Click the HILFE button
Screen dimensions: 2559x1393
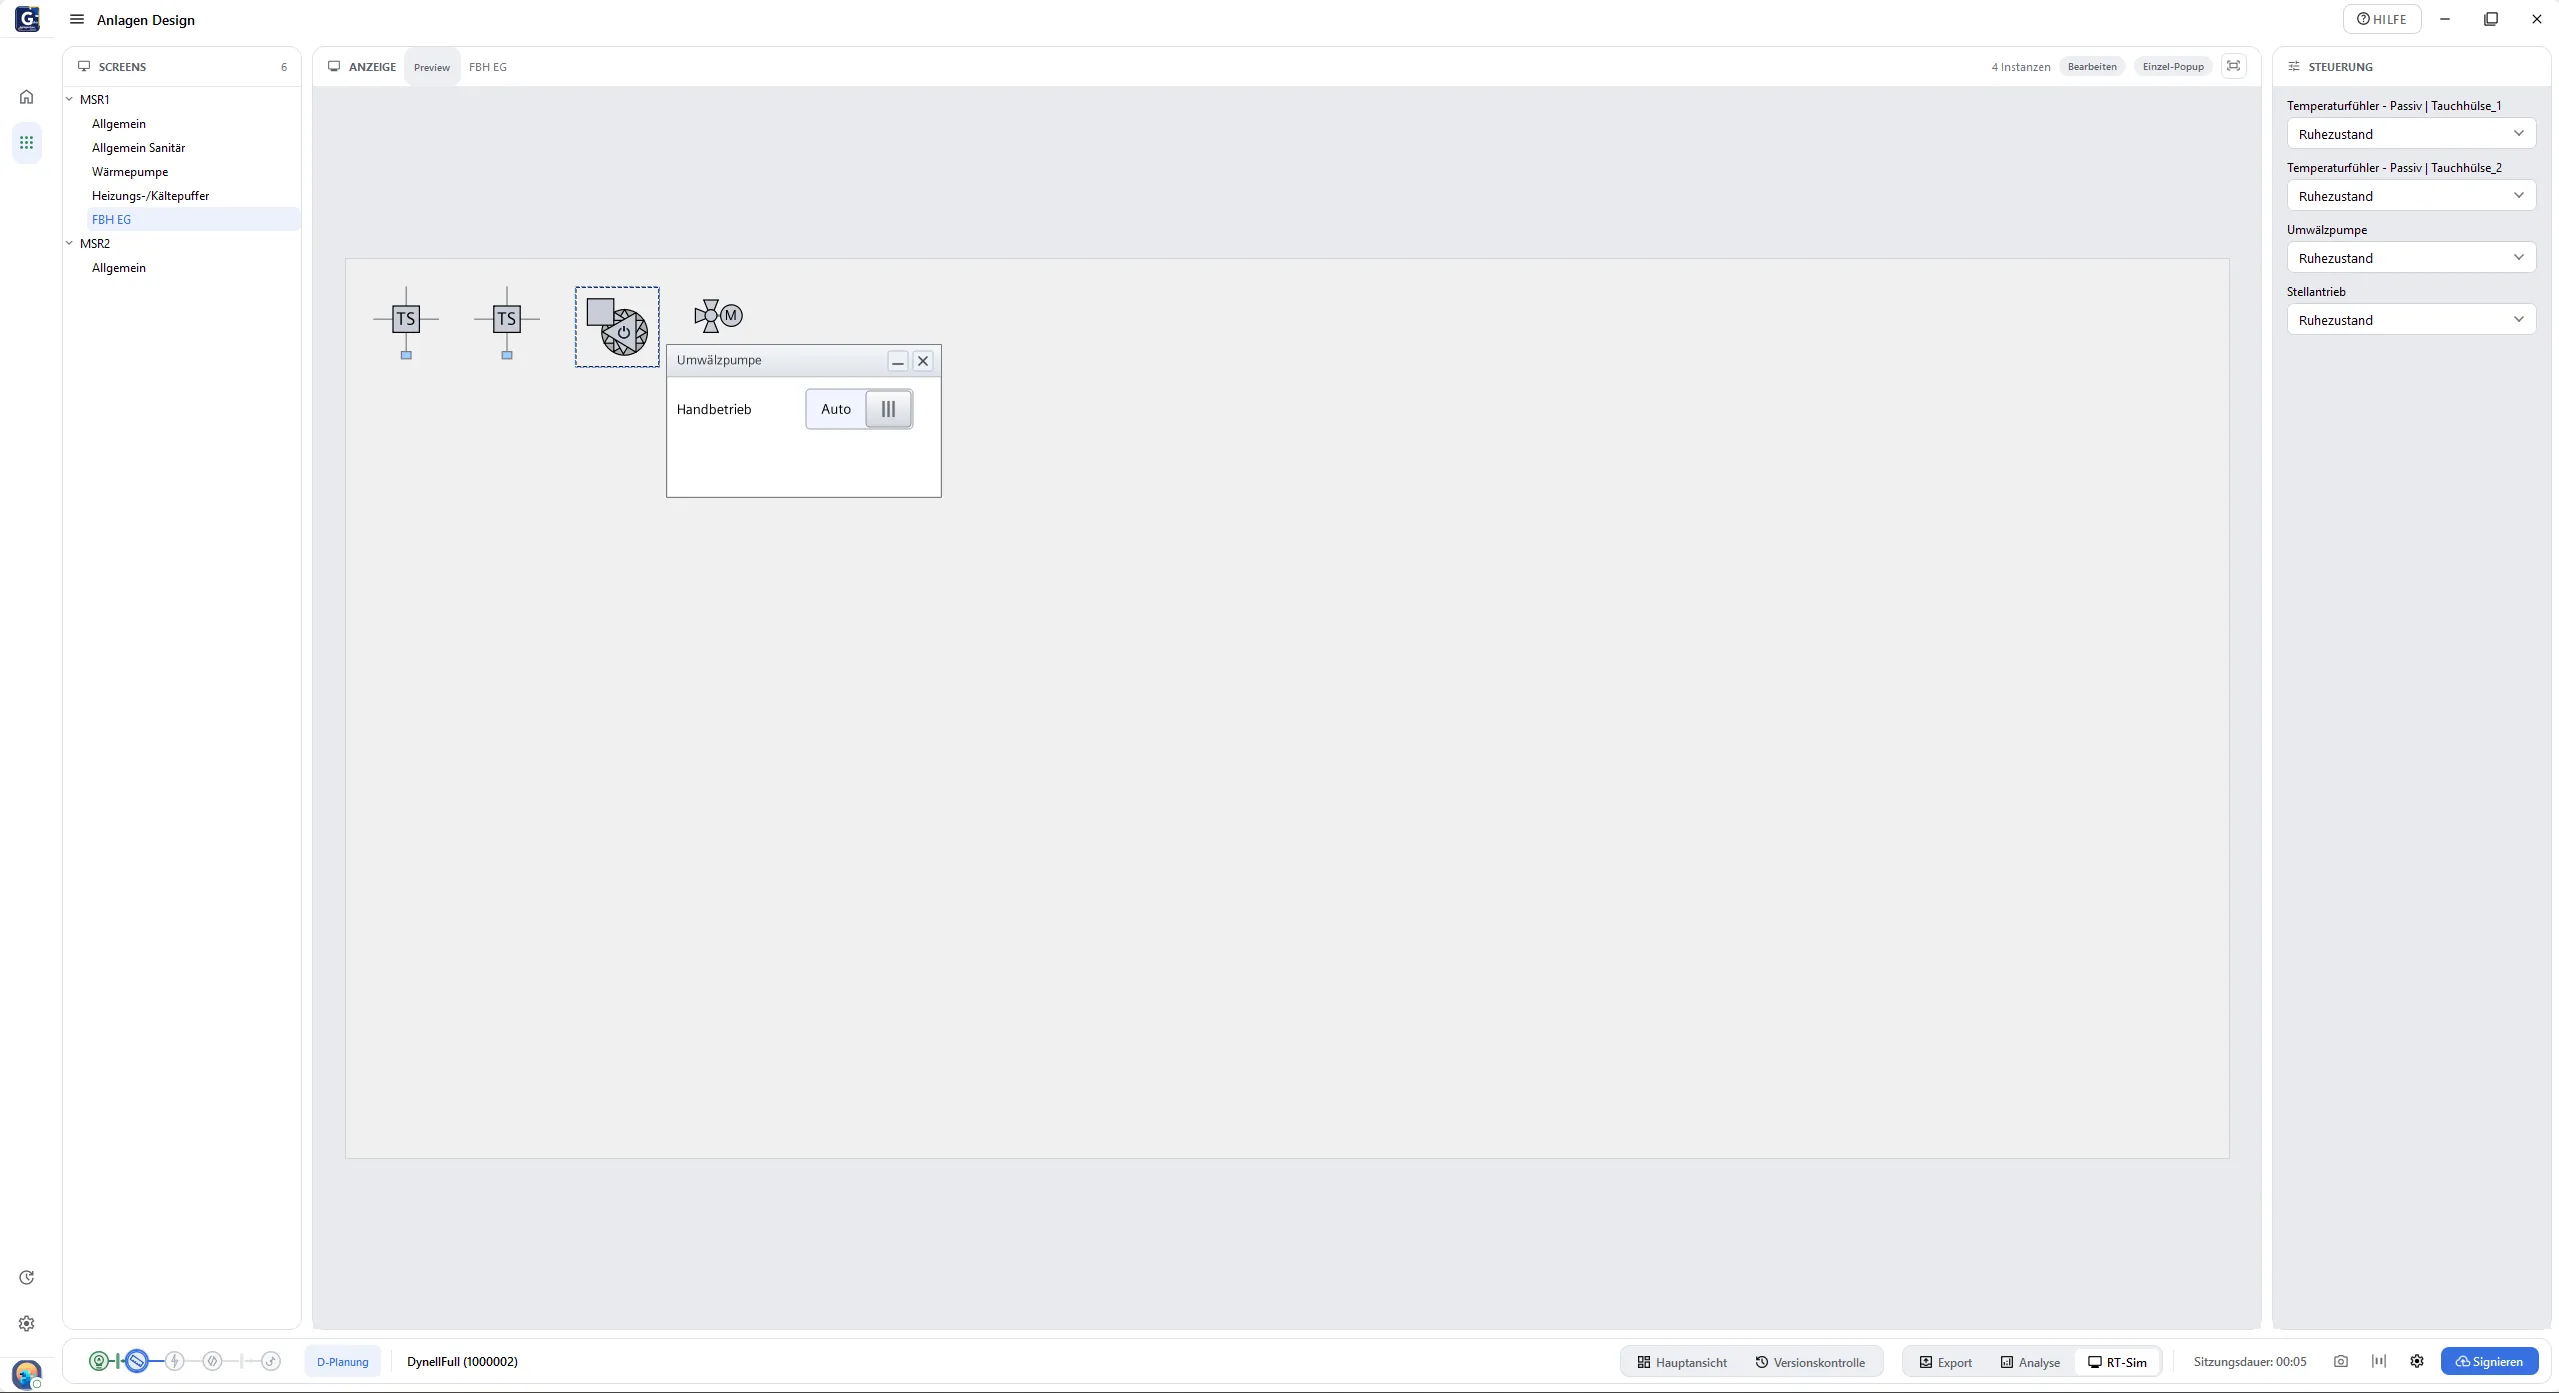[2381, 19]
